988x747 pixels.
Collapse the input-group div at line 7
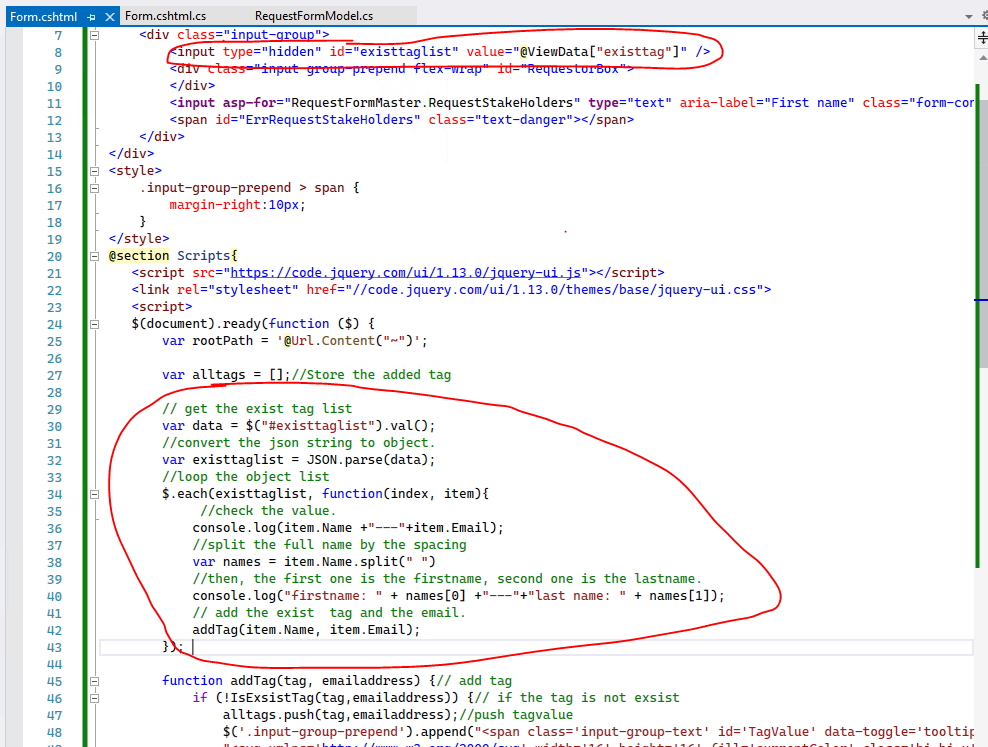(x=94, y=35)
